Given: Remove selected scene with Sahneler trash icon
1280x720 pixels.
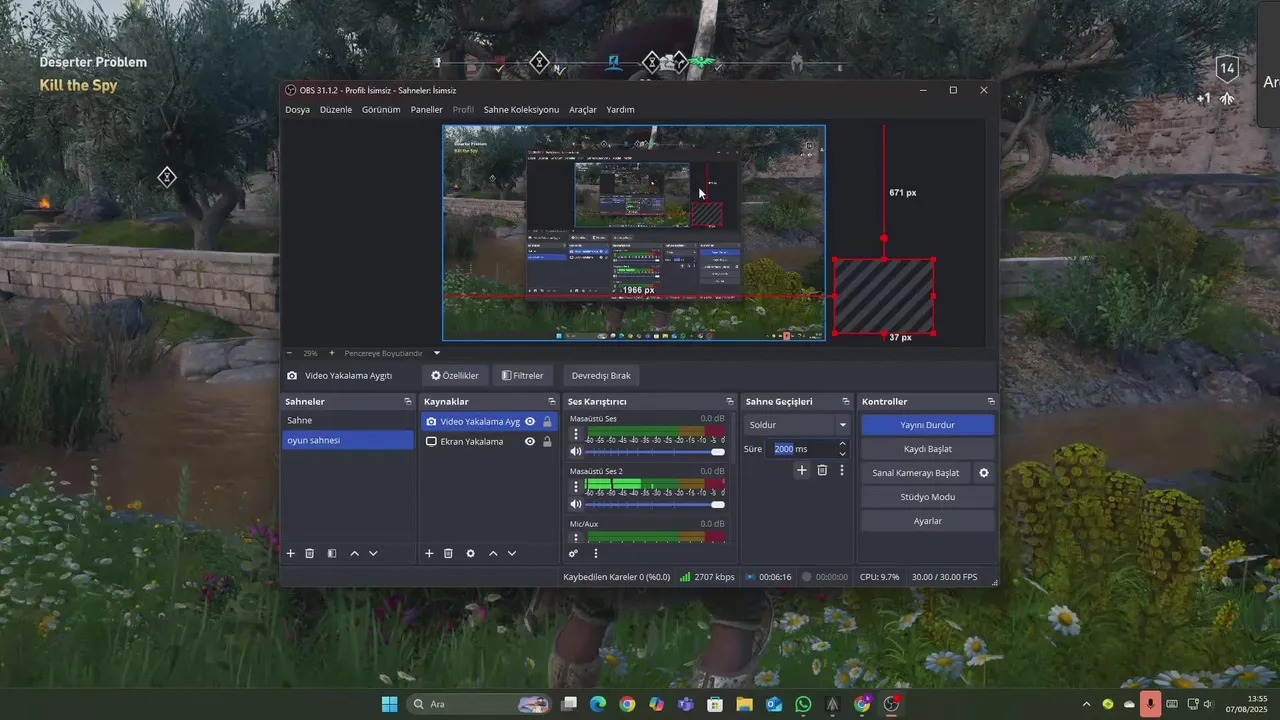Looking at the screenshot, I should tap(310, 553).
